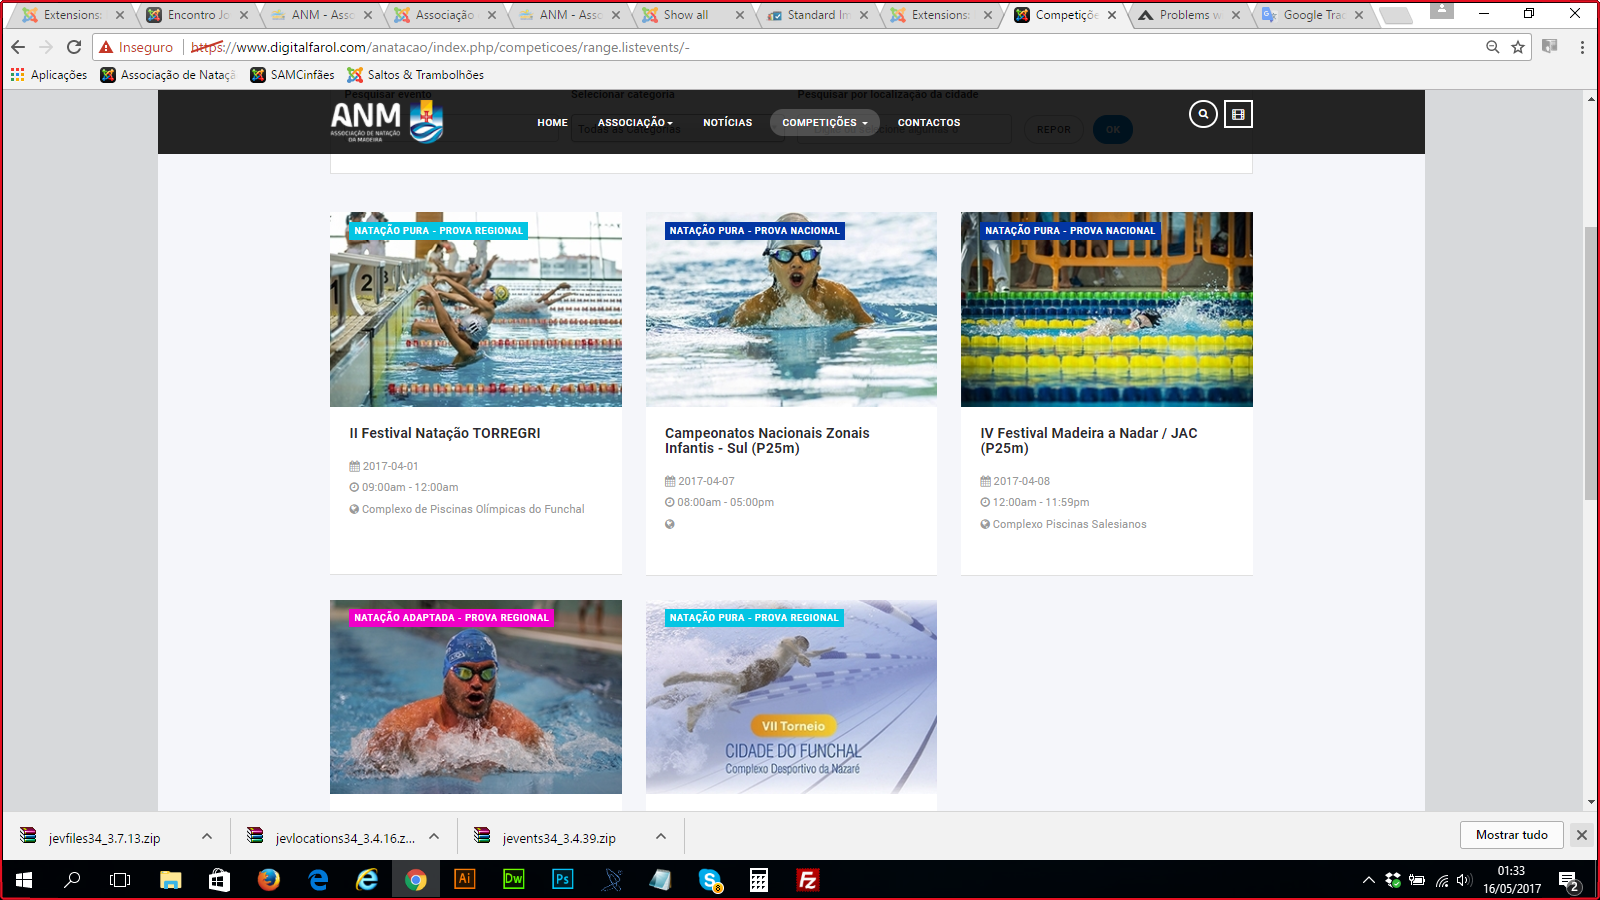The image size is (1600, 900).
Task: Click the VII Torneio Cidade do Funchal image
Action: click(x=791, y=697)
